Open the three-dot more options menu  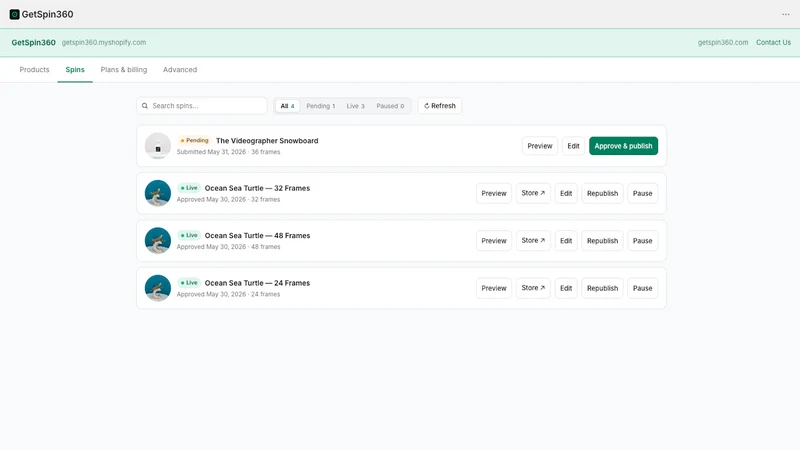coord(785,14)
